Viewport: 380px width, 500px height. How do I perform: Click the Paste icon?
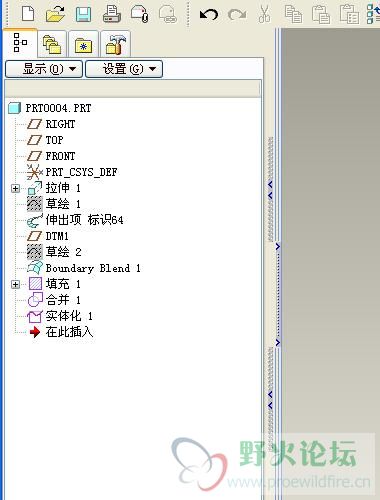[321, 15]
